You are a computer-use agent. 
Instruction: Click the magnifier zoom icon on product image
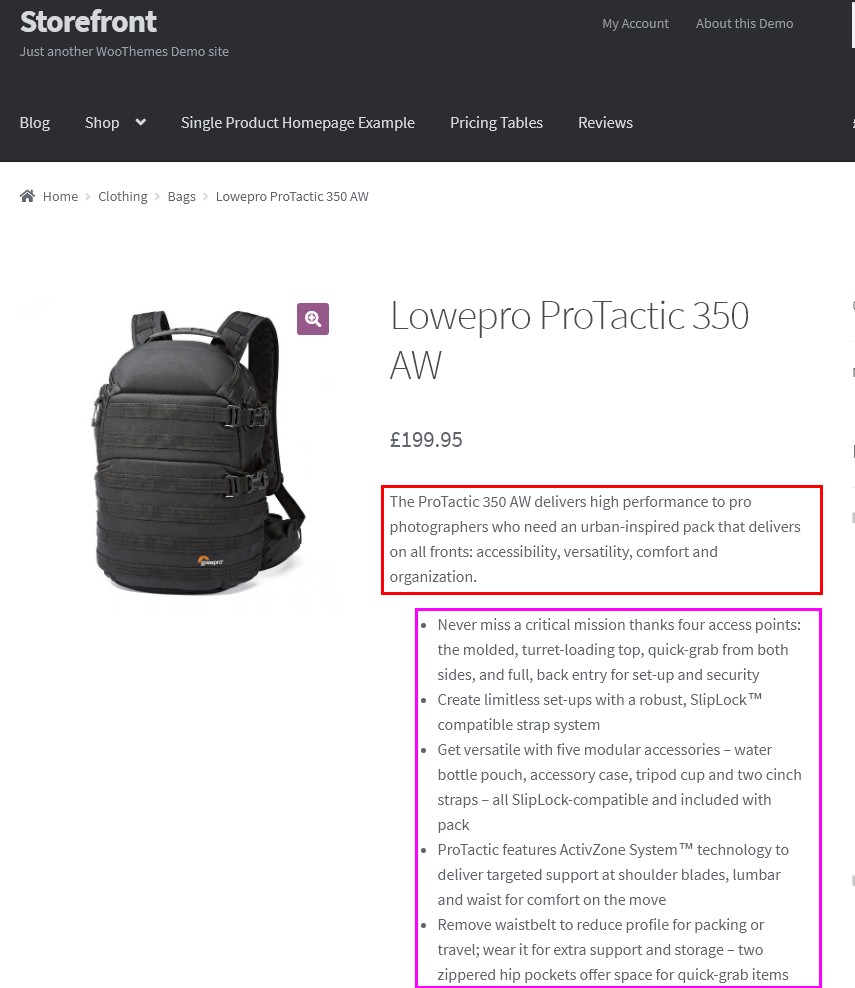313,319
